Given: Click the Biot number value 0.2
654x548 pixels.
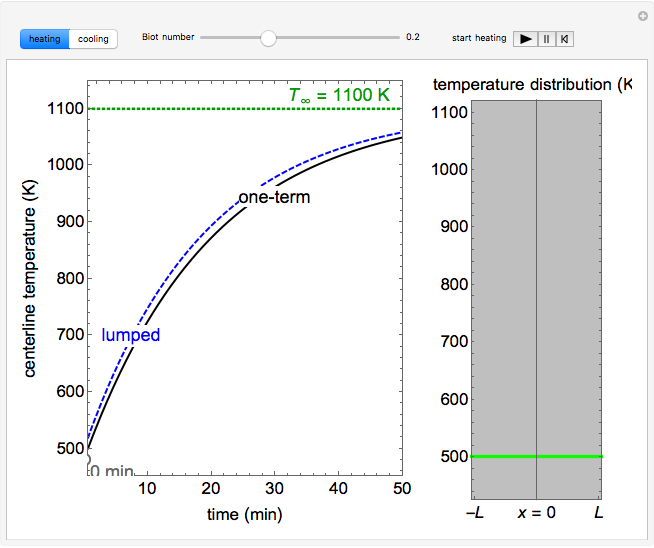Looking at the screenshot, I should 413,38.
